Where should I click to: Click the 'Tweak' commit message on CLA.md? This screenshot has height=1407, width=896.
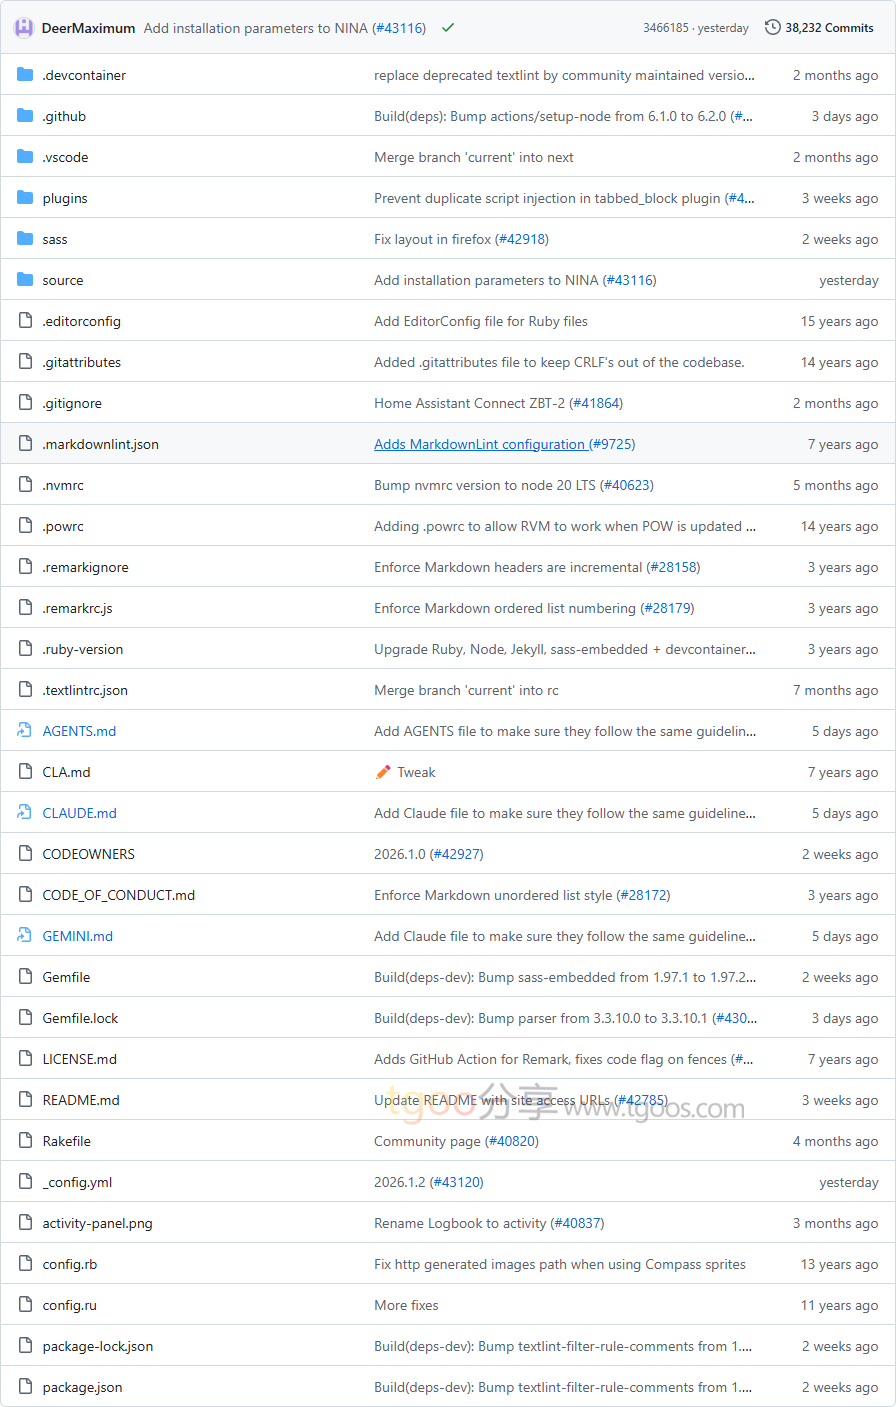416,772
